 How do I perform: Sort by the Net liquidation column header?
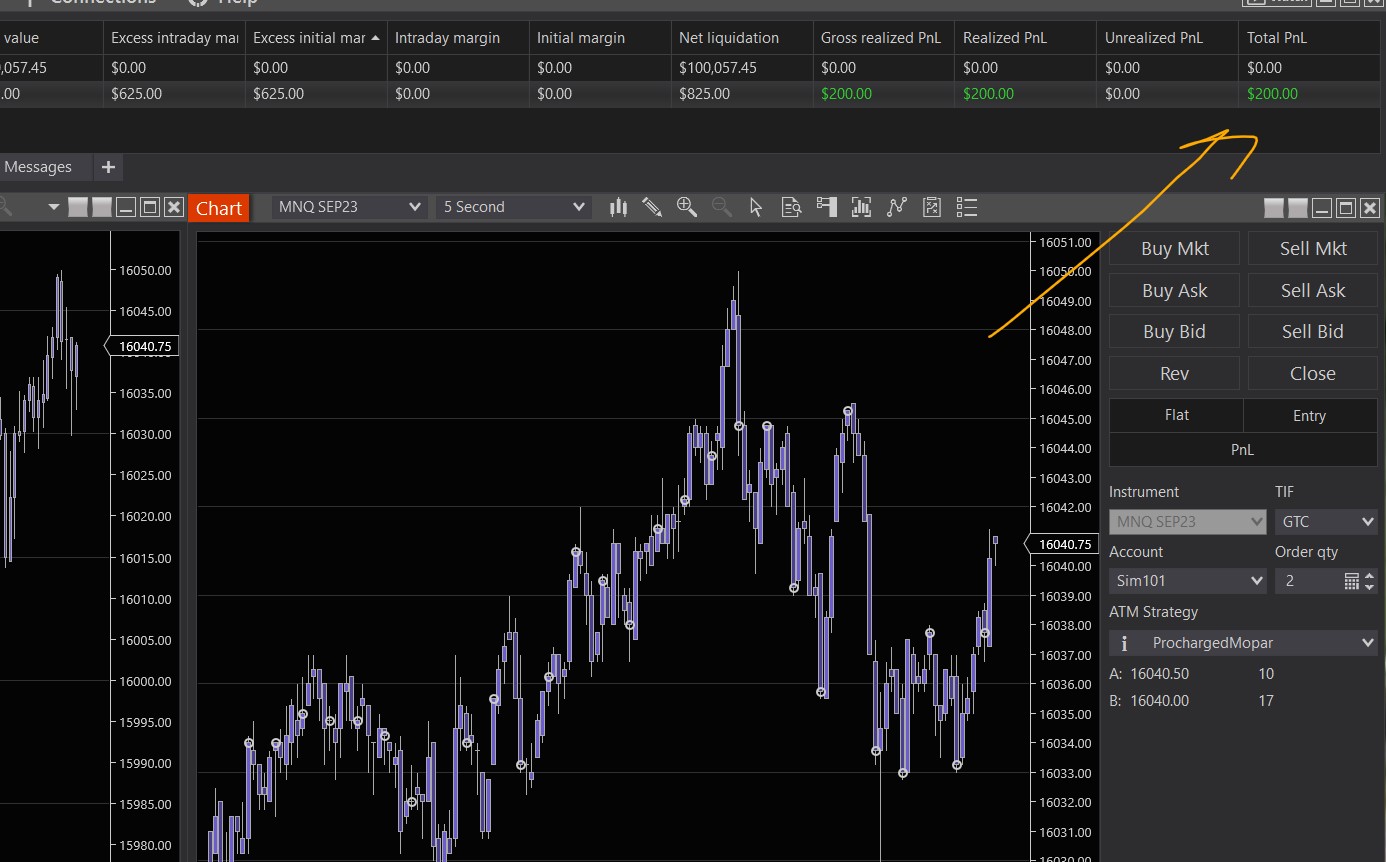(729, 38)
